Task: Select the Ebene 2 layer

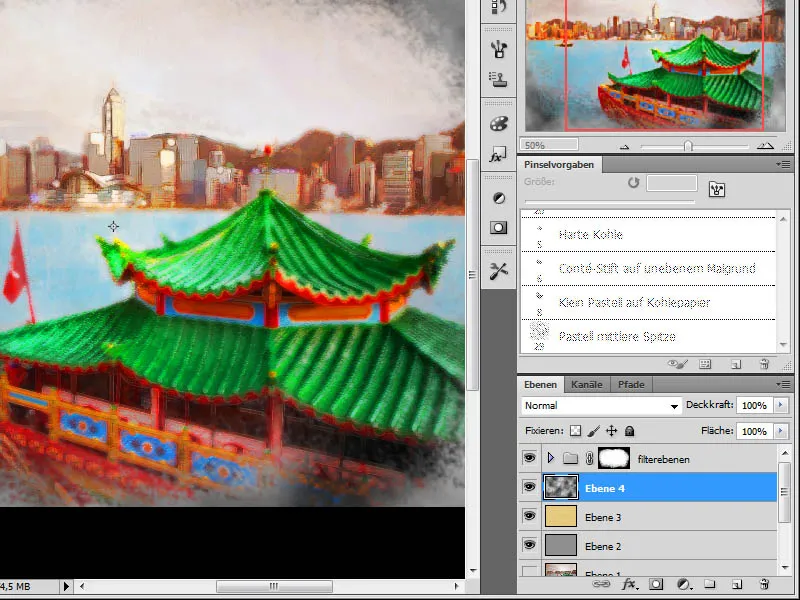Action: (658, 546)
